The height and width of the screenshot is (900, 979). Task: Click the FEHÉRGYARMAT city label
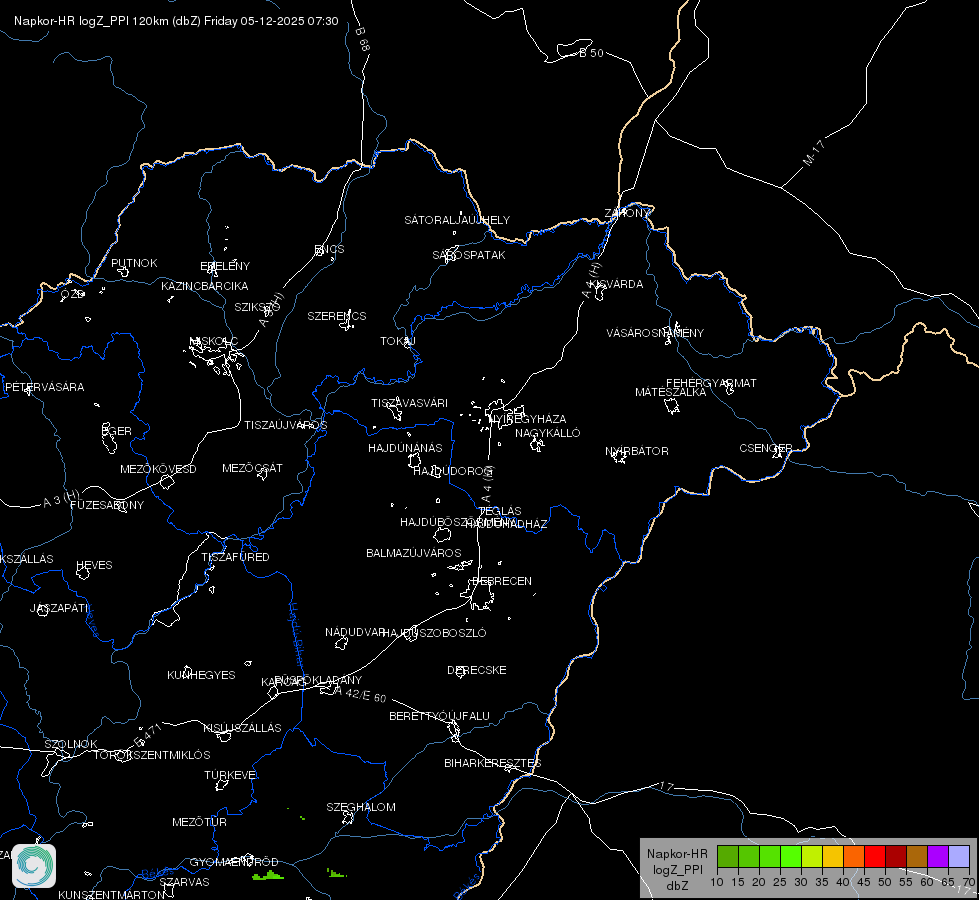pos(711,383)
